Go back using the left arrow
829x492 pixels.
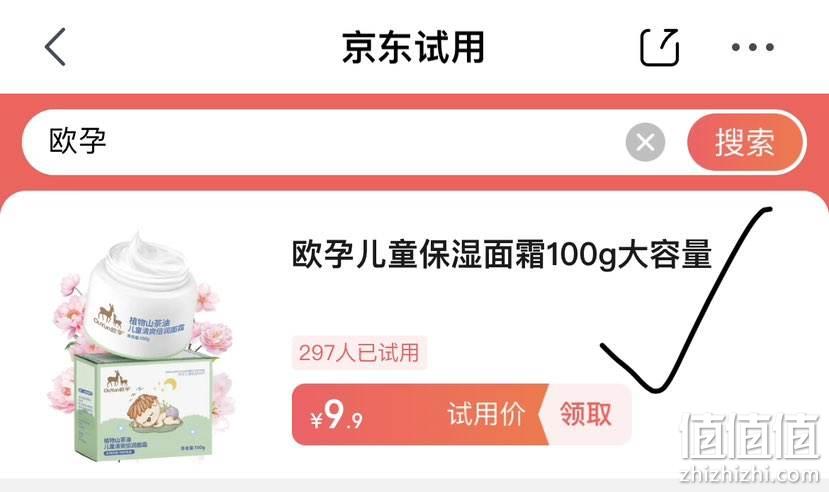(56, 47)
